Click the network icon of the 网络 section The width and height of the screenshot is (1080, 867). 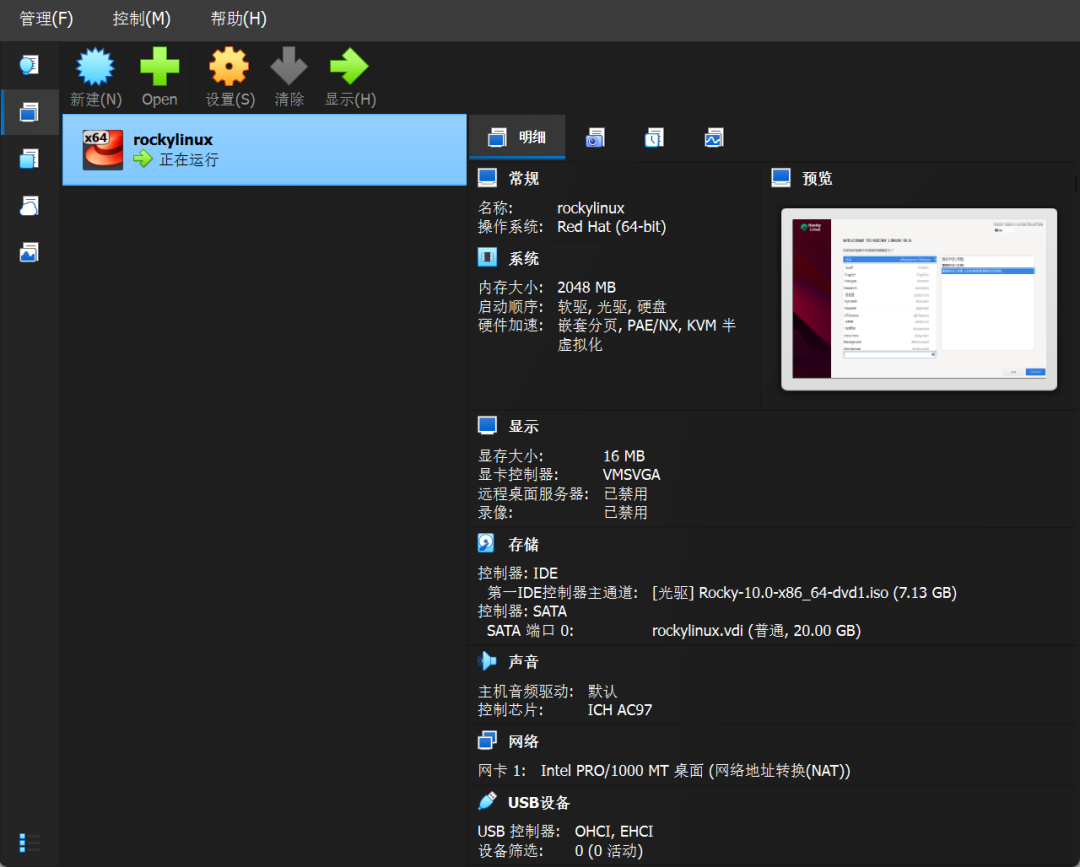click(487, 741)
